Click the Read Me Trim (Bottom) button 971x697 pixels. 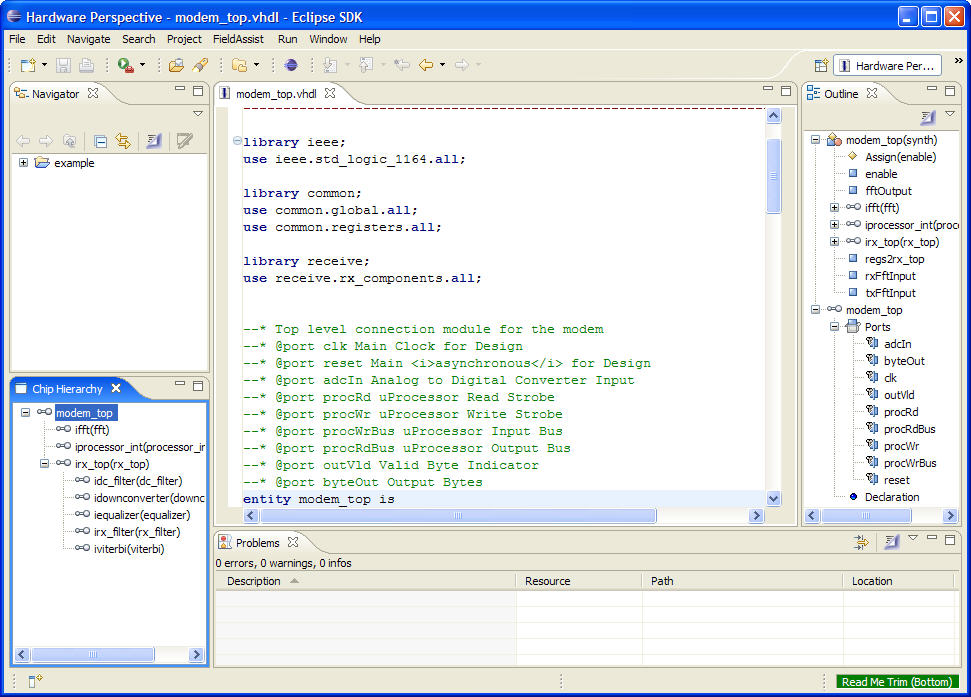click(897, 682)
